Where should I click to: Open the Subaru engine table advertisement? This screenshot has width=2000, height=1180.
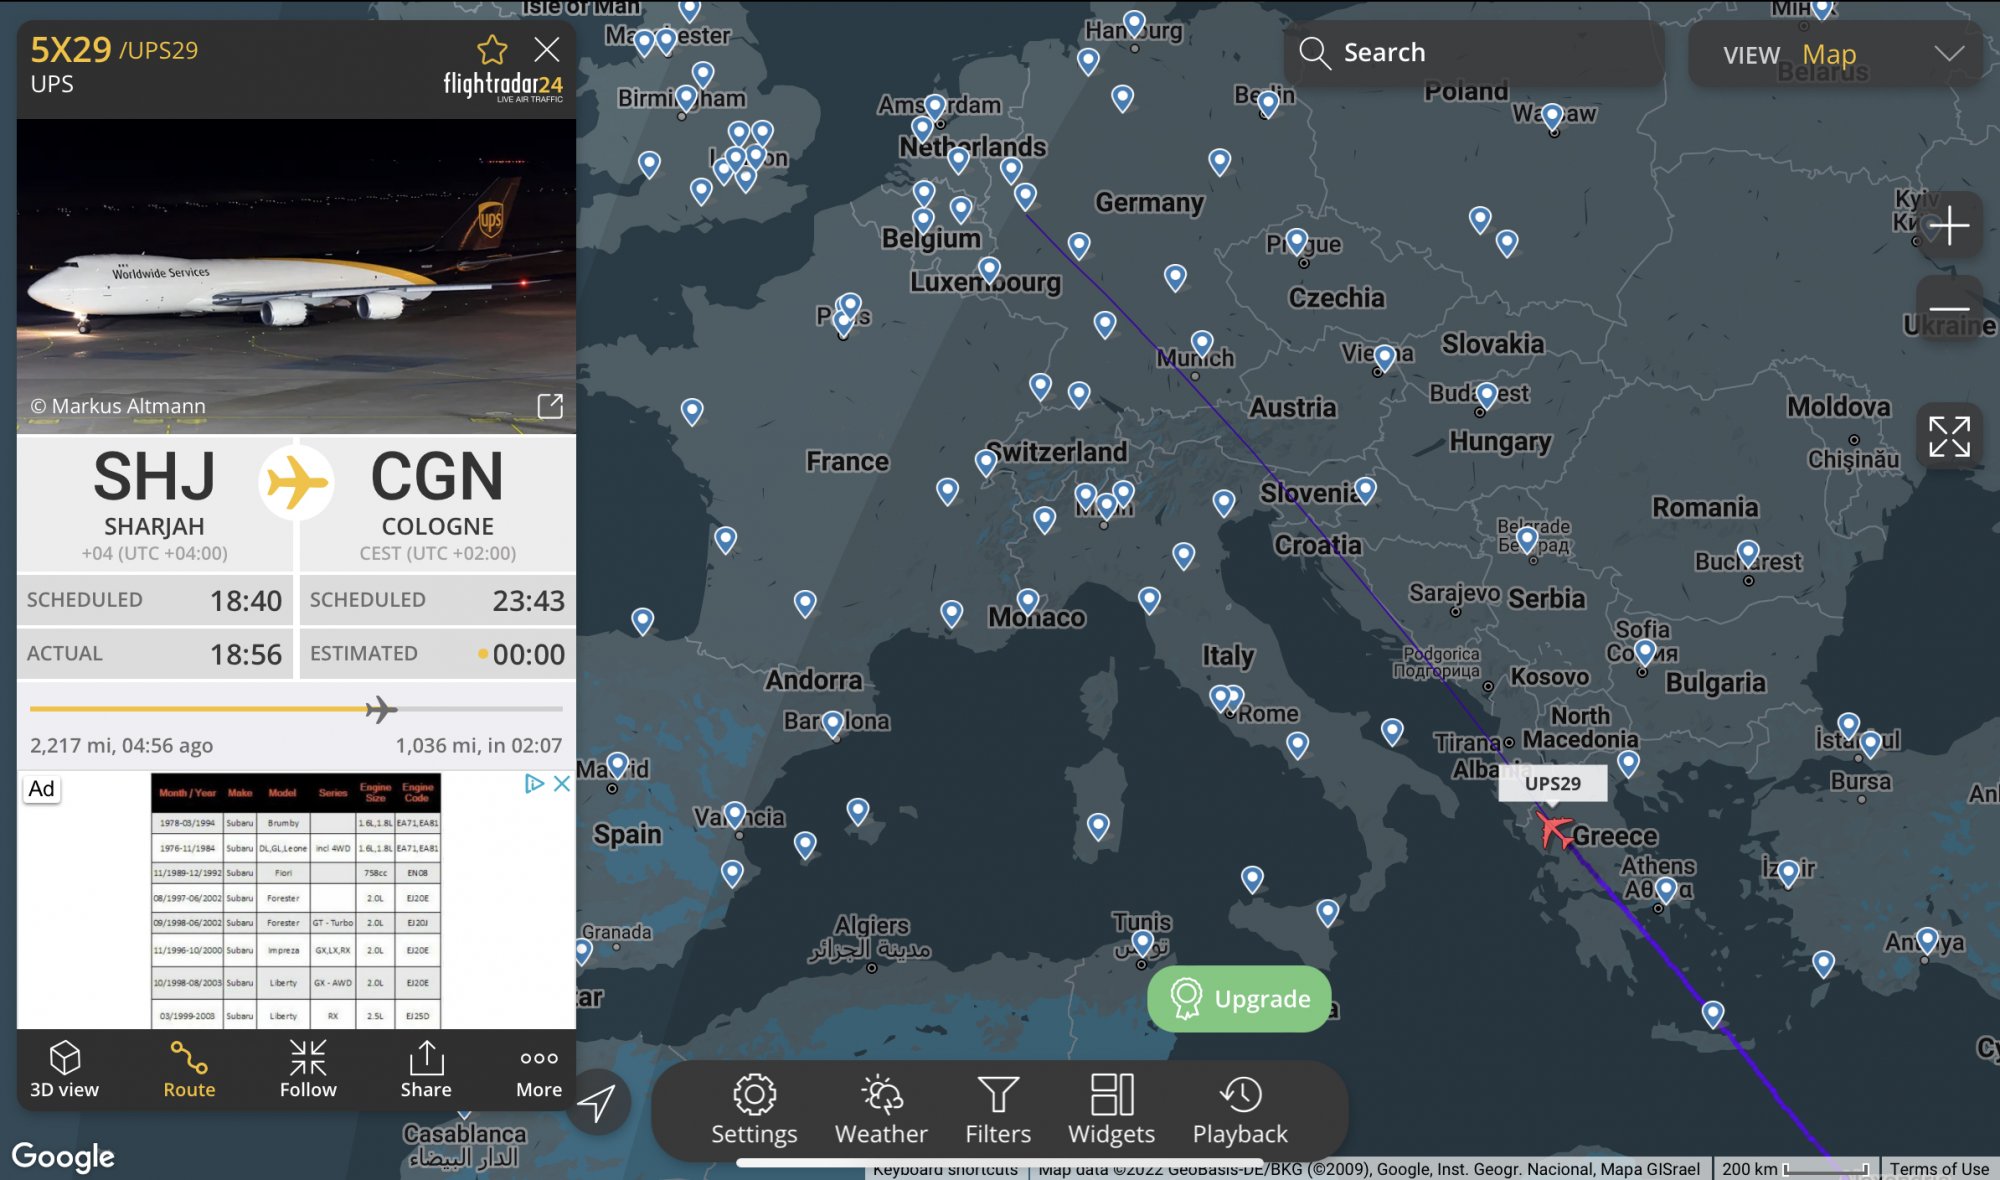[296, 900]
